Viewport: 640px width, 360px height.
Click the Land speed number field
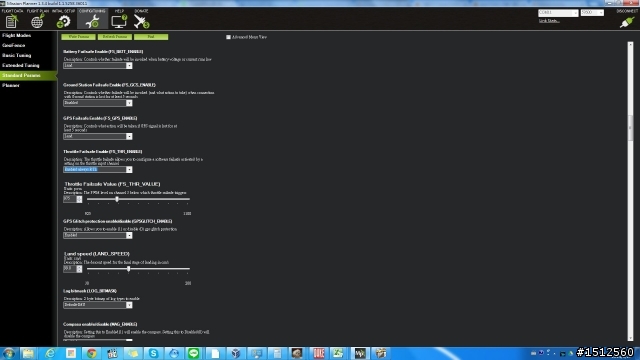pos(70,269)
